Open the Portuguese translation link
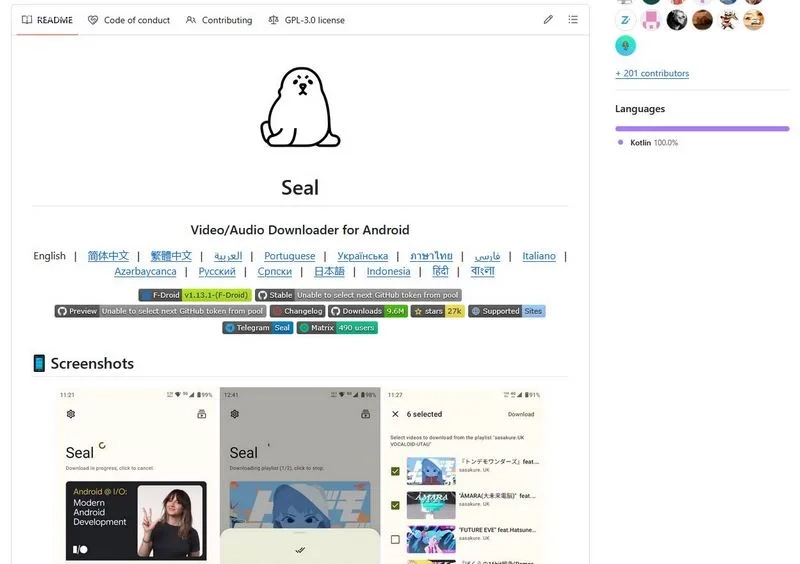The height and width of the screenshot is (564, 800). click(289, 256)
